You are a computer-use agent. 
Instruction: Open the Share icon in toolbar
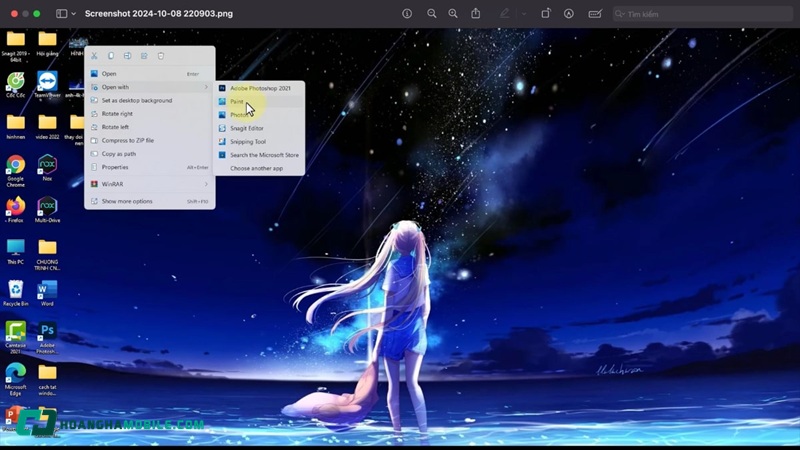point(476,14)
